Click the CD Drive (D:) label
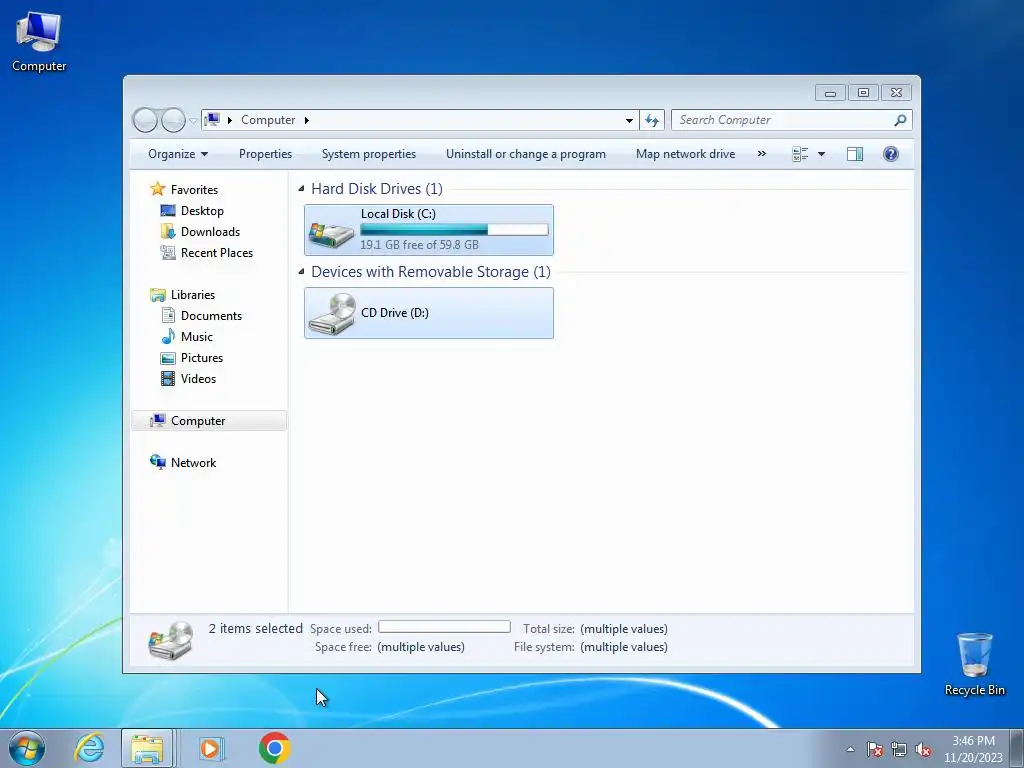This screenshot has height=768, width=1024. (394, 313)
